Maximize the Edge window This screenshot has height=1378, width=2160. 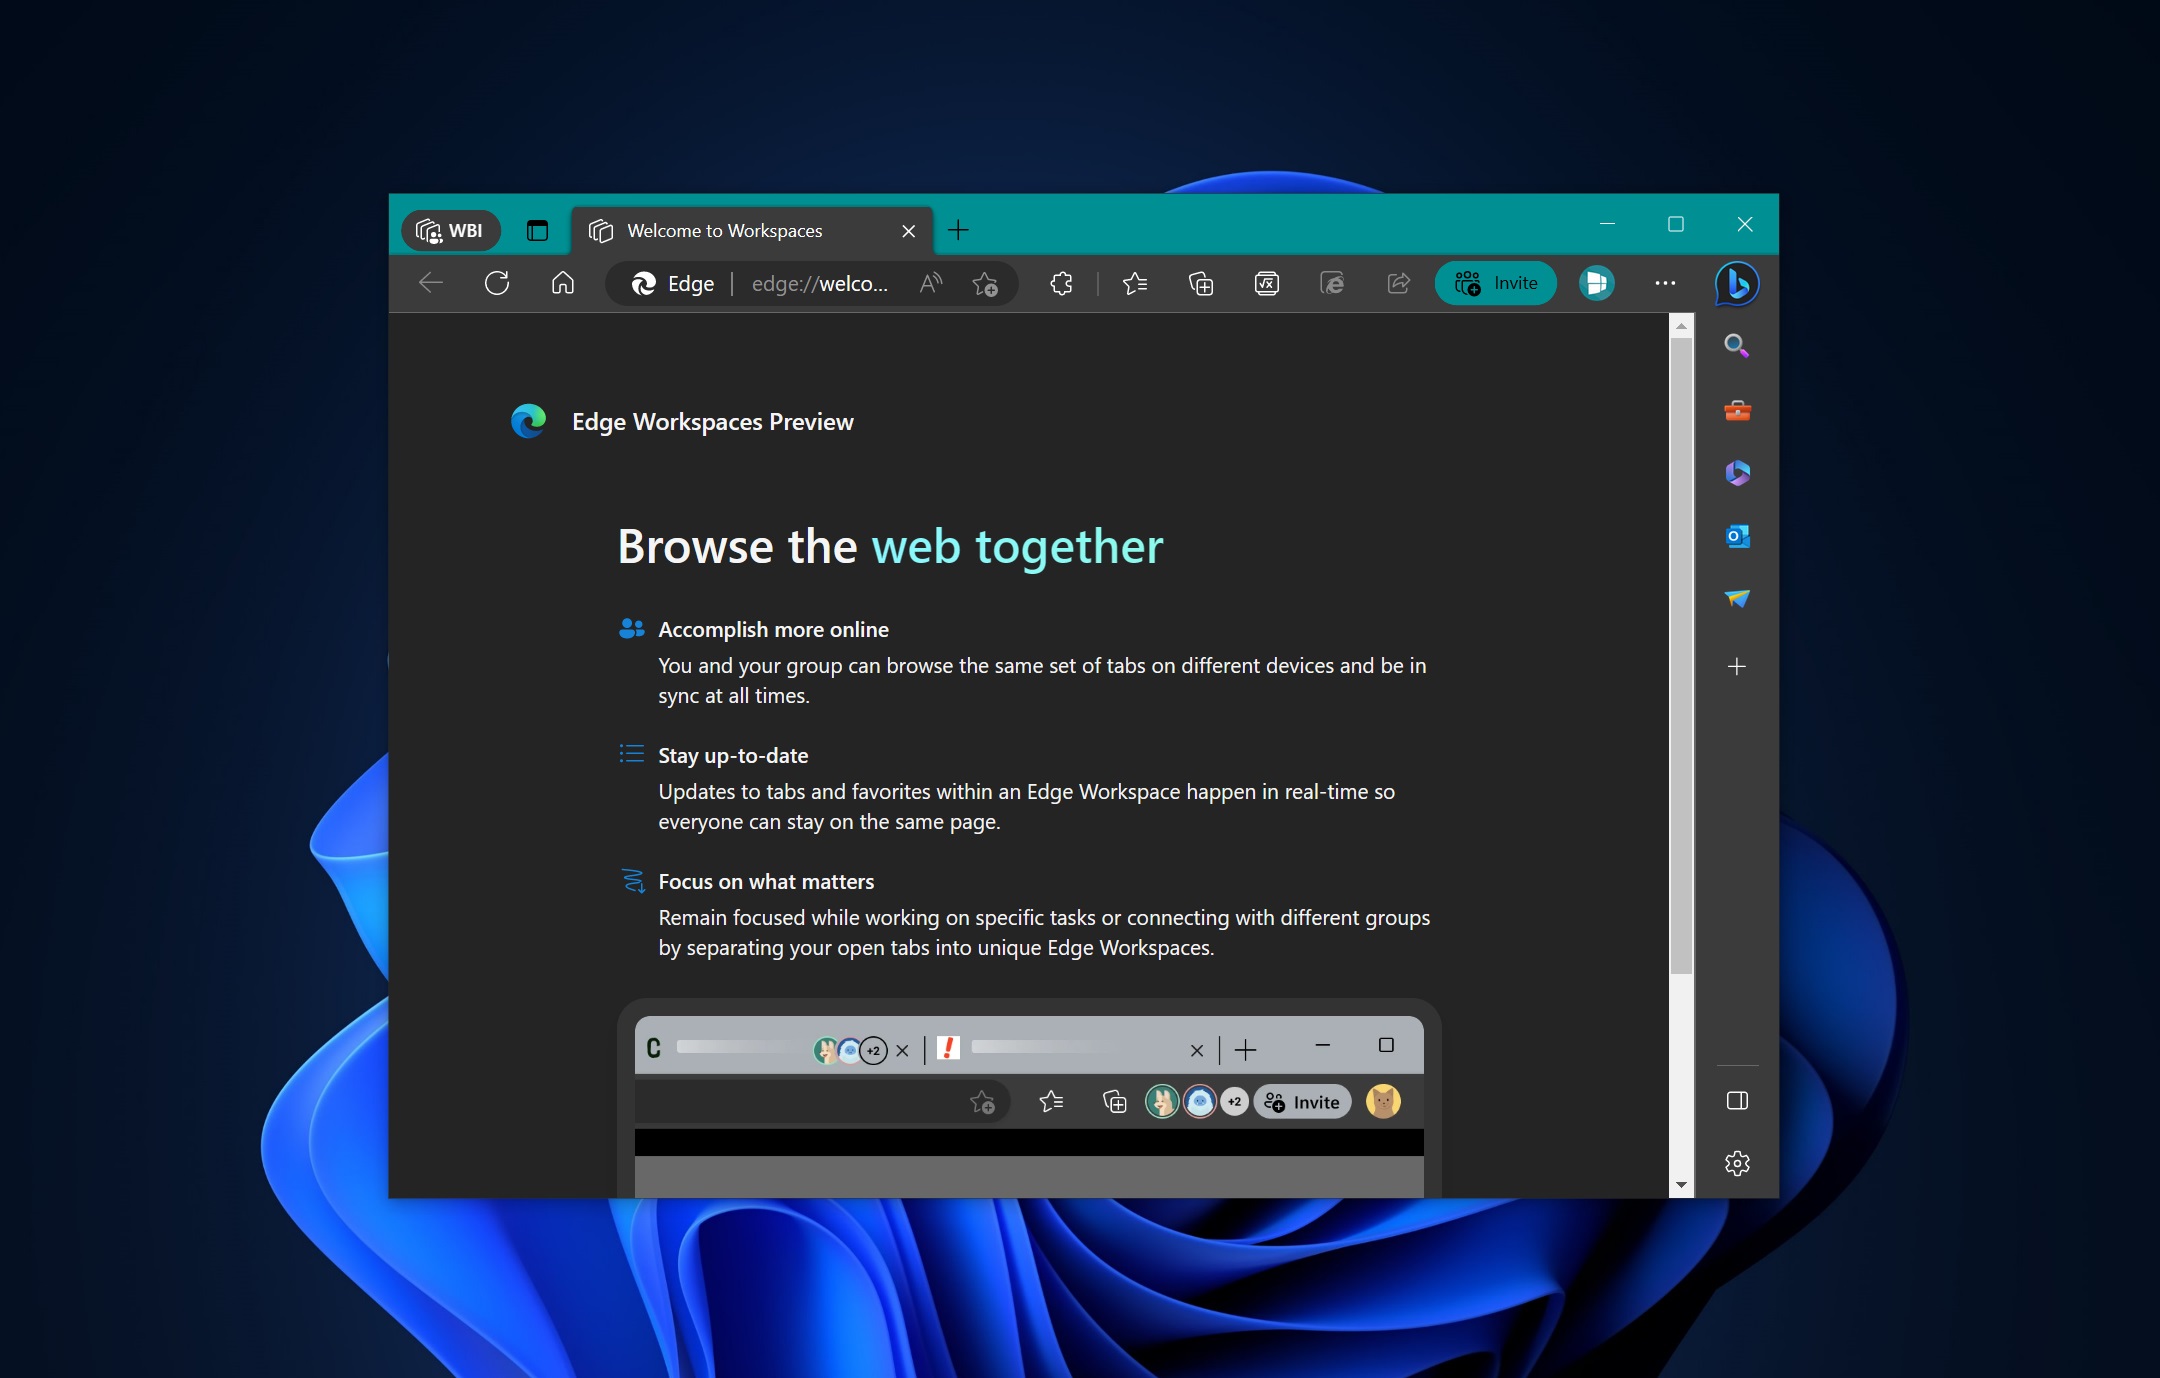(1676, 224)
